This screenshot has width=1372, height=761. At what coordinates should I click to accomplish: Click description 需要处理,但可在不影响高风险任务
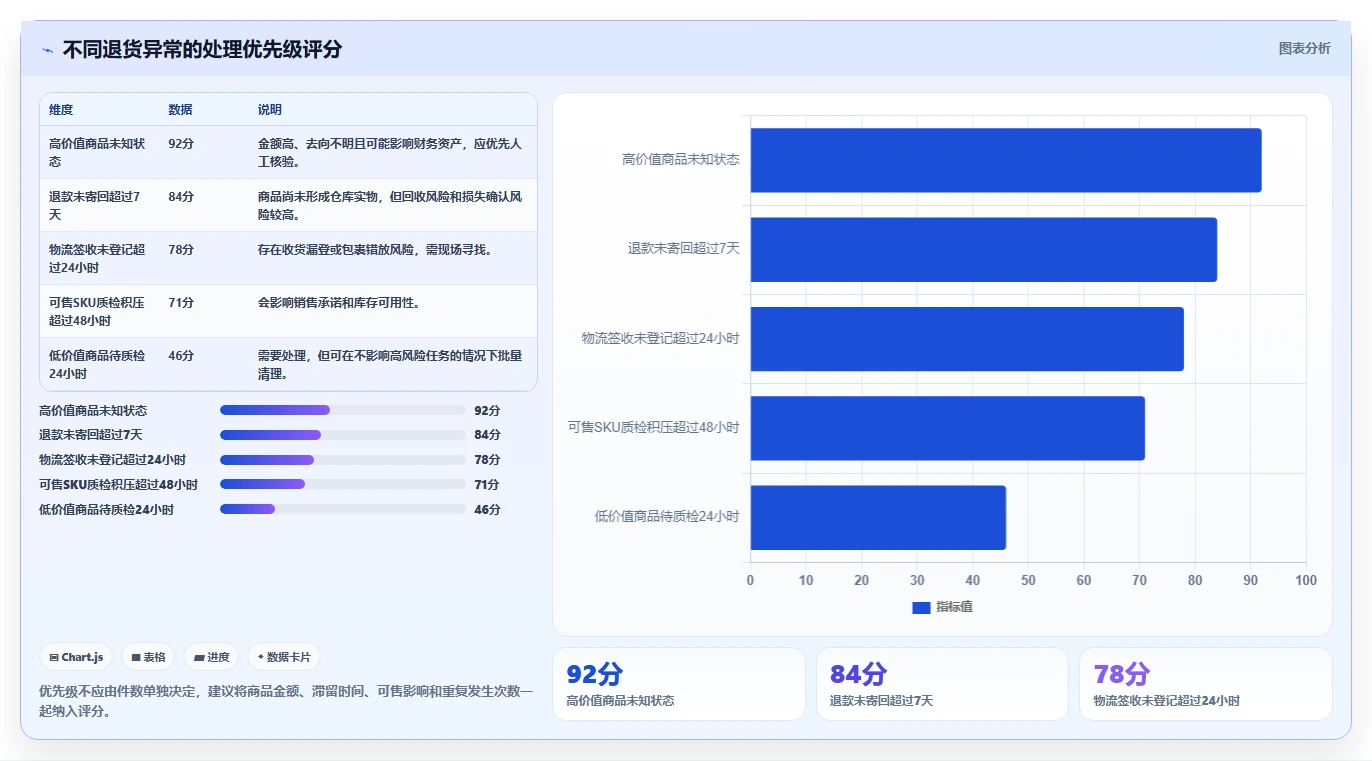(390, 365)
